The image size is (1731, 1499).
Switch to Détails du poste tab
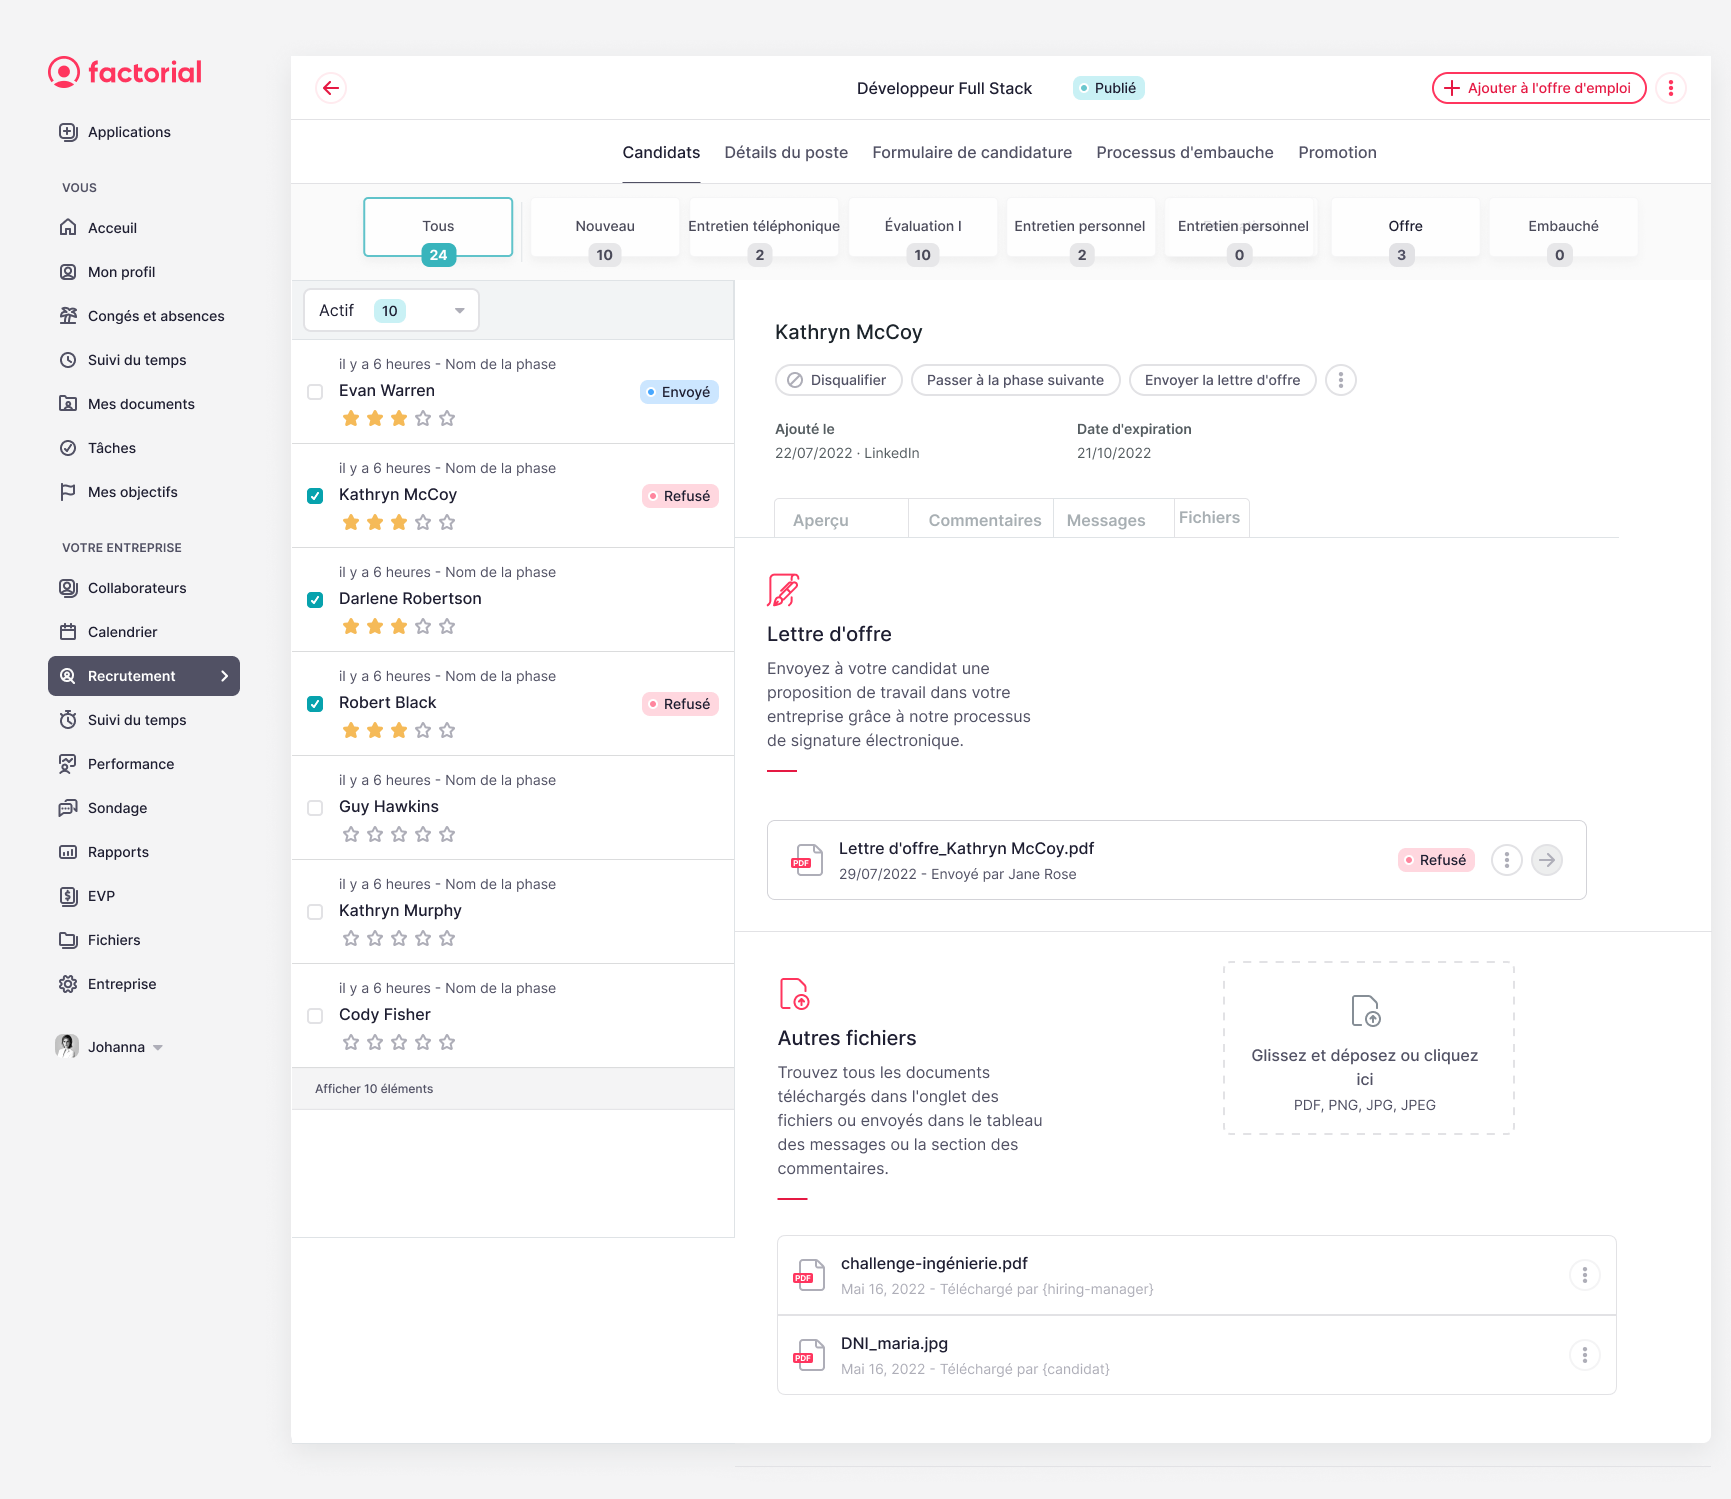click(x=786, y=152)
